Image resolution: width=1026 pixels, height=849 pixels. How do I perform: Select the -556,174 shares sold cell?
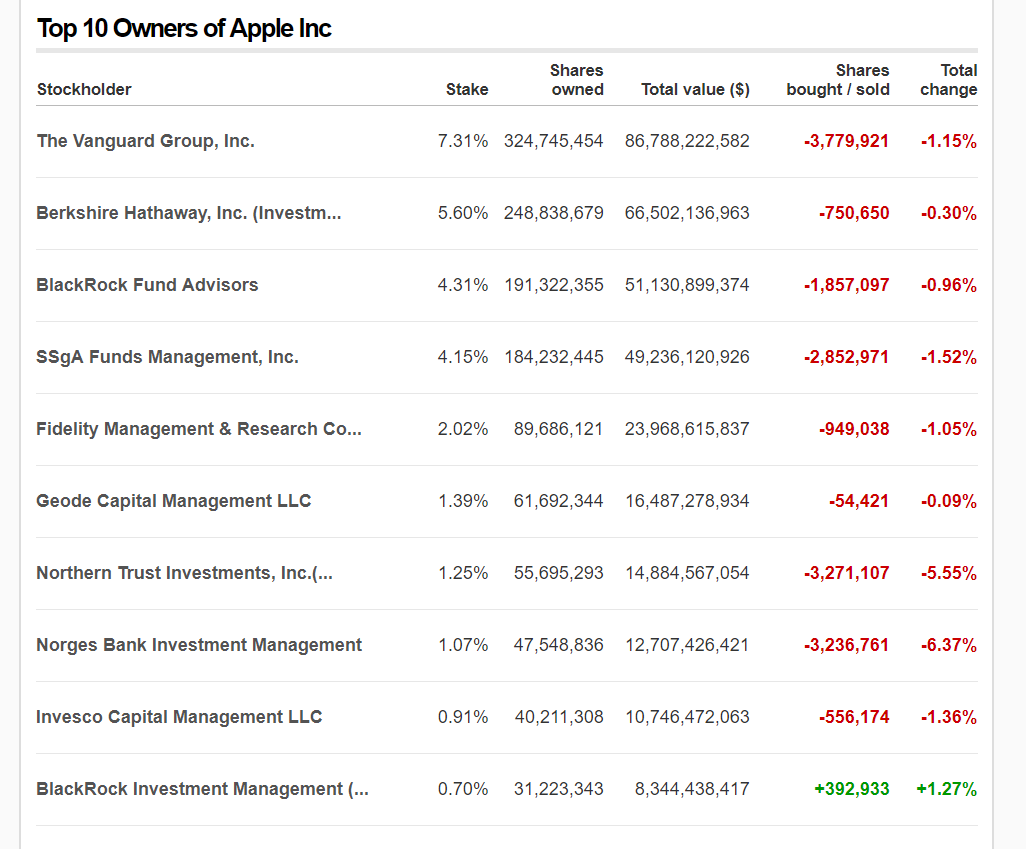point(854,717)
